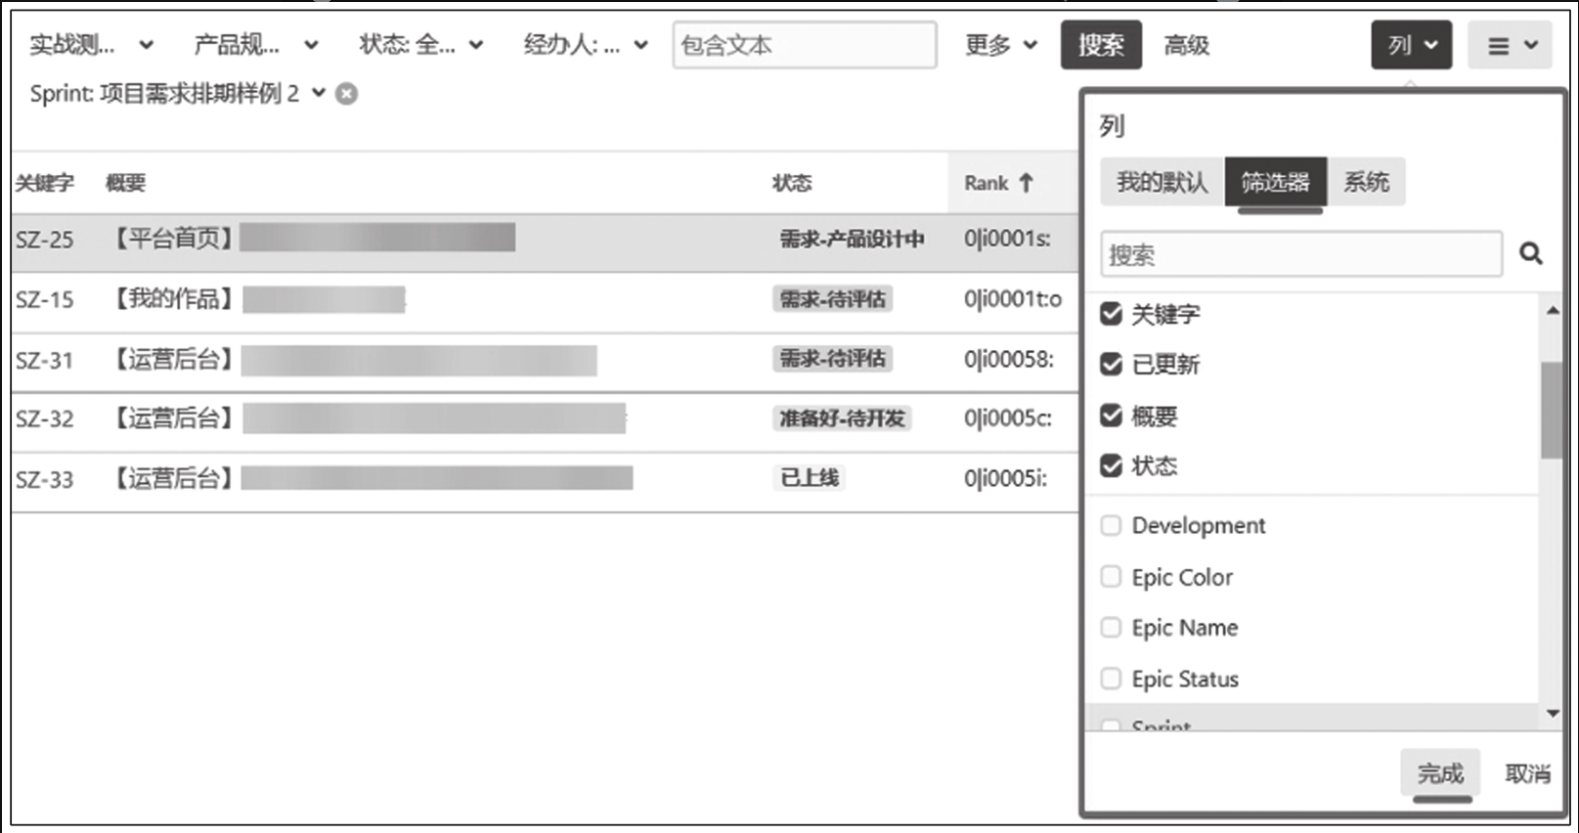The height and width of the screenshot is (833, 1579).
Task: Click rank value 0|i0005c:
Action: (1008, 419)
